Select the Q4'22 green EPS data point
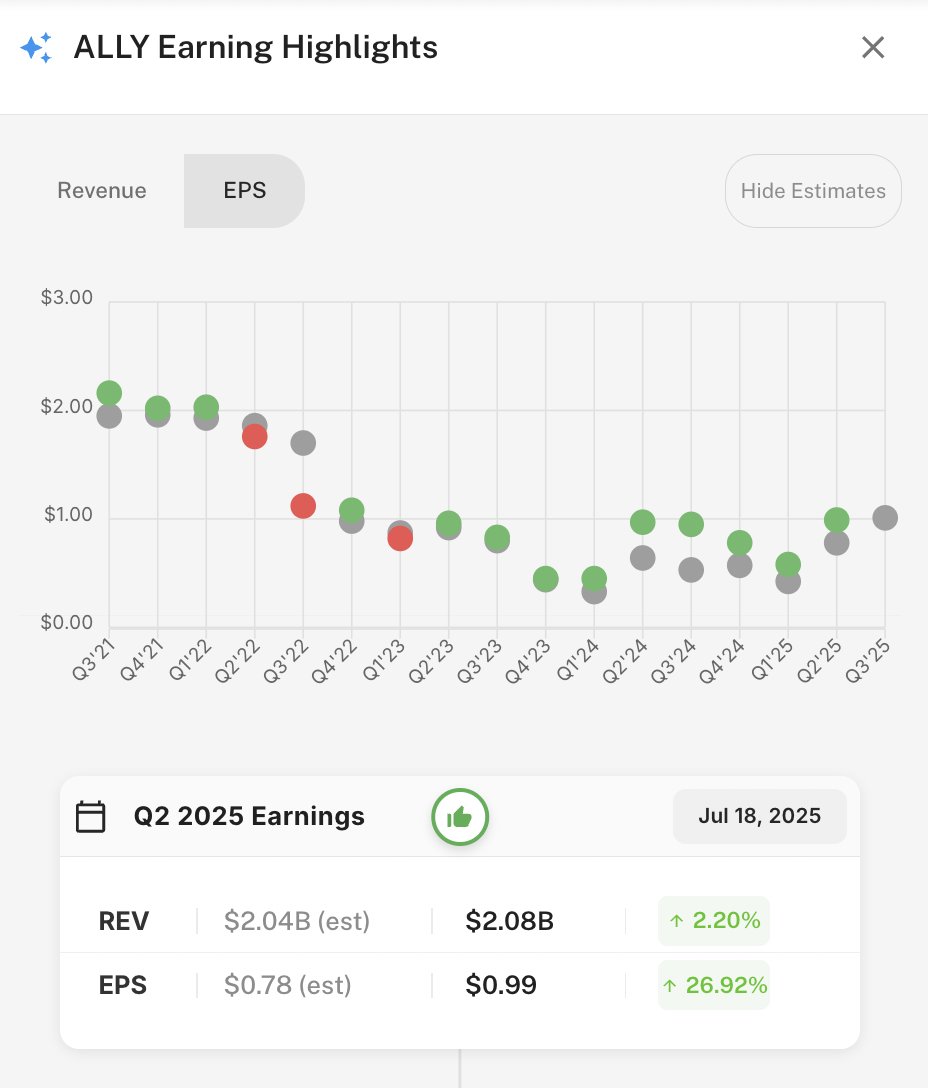 (352, 510)
